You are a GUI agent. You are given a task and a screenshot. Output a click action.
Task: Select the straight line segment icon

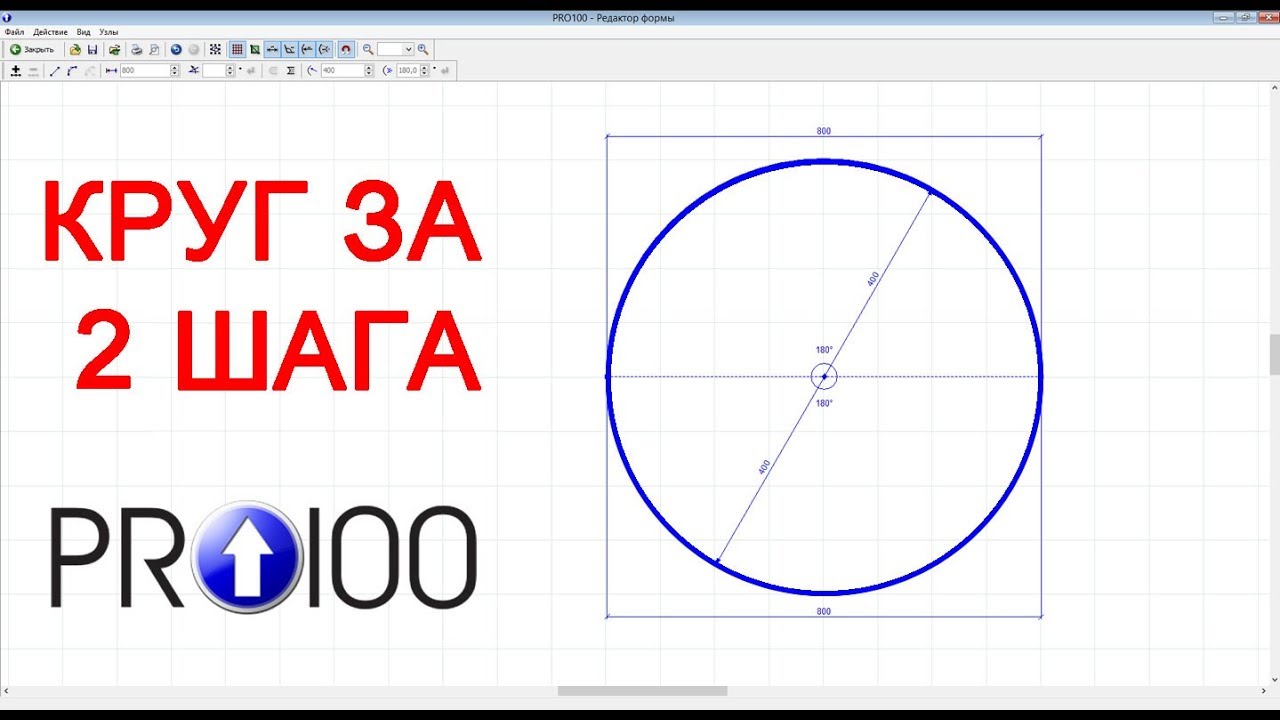point(55,71)
